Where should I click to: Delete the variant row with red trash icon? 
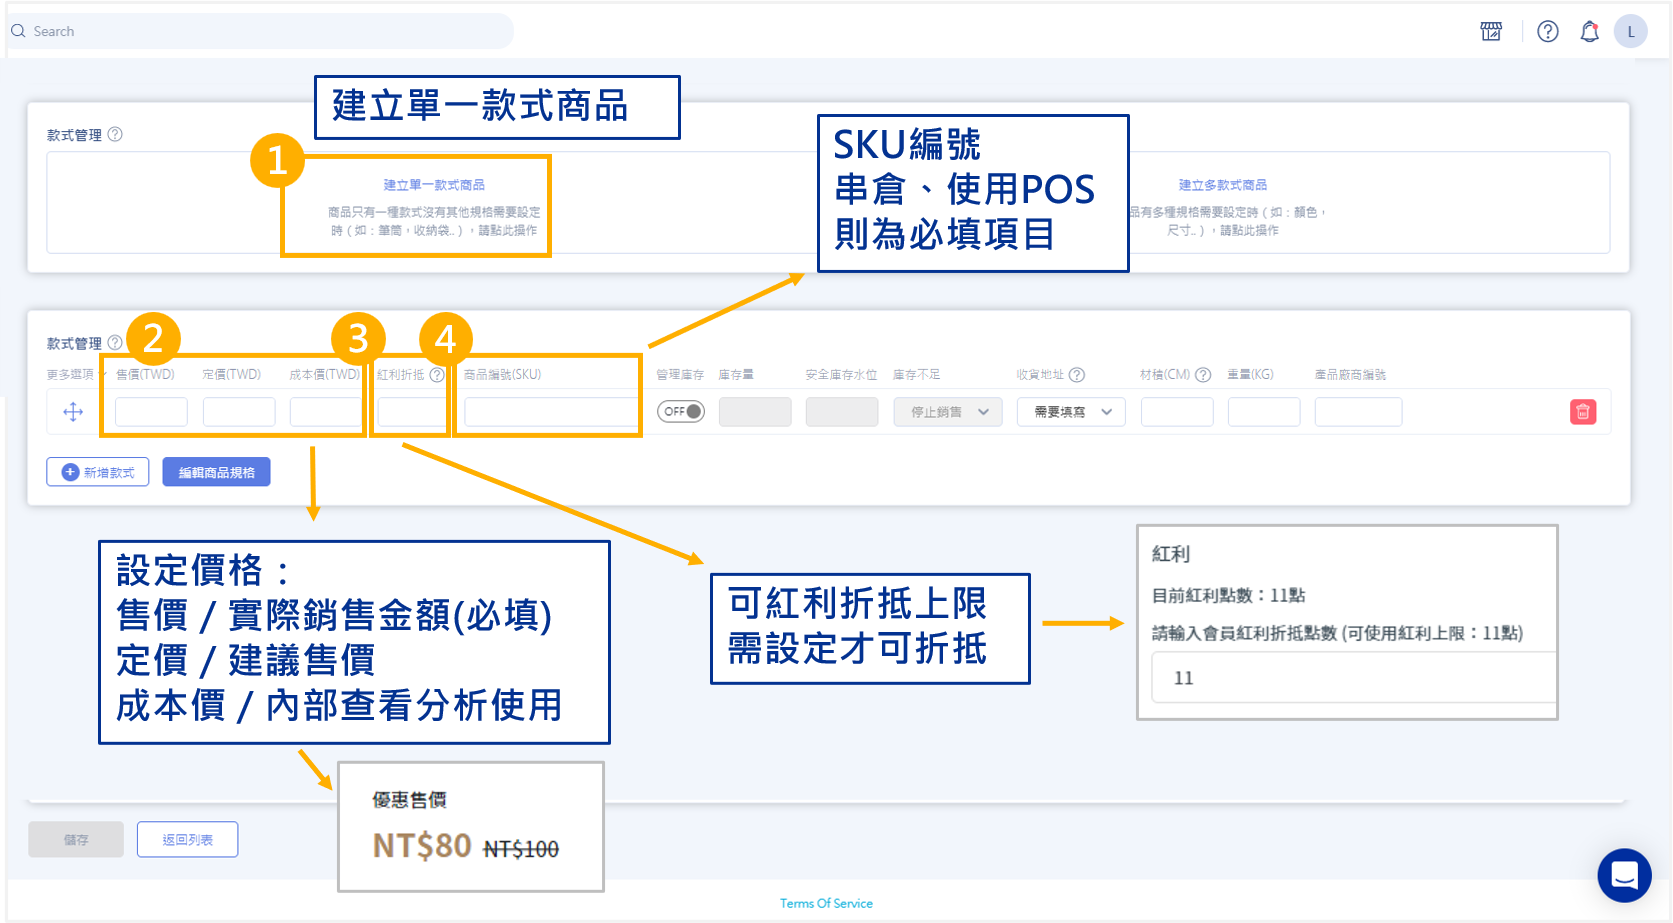[x=1583, y=412]
